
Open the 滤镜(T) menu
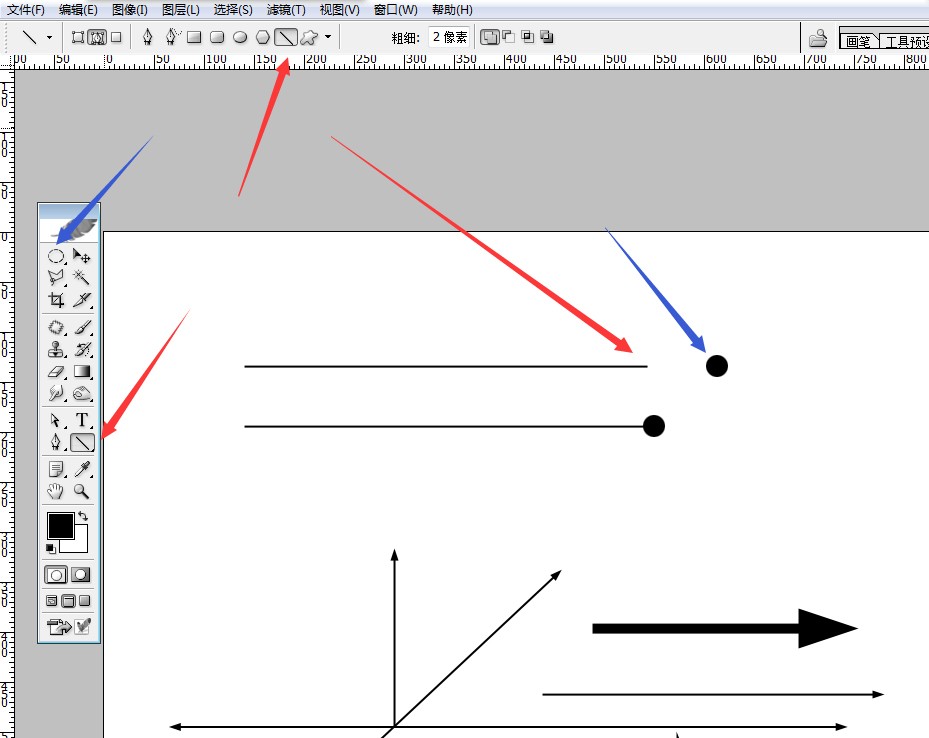click(x=286, y=10)
